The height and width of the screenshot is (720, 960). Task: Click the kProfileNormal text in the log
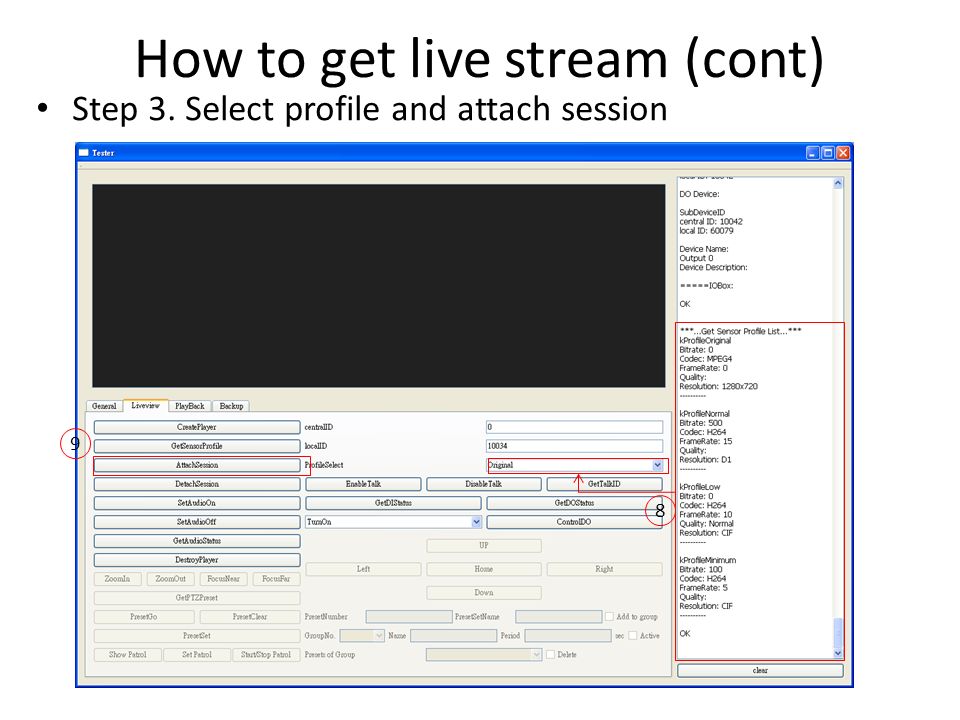pos(705,414)
